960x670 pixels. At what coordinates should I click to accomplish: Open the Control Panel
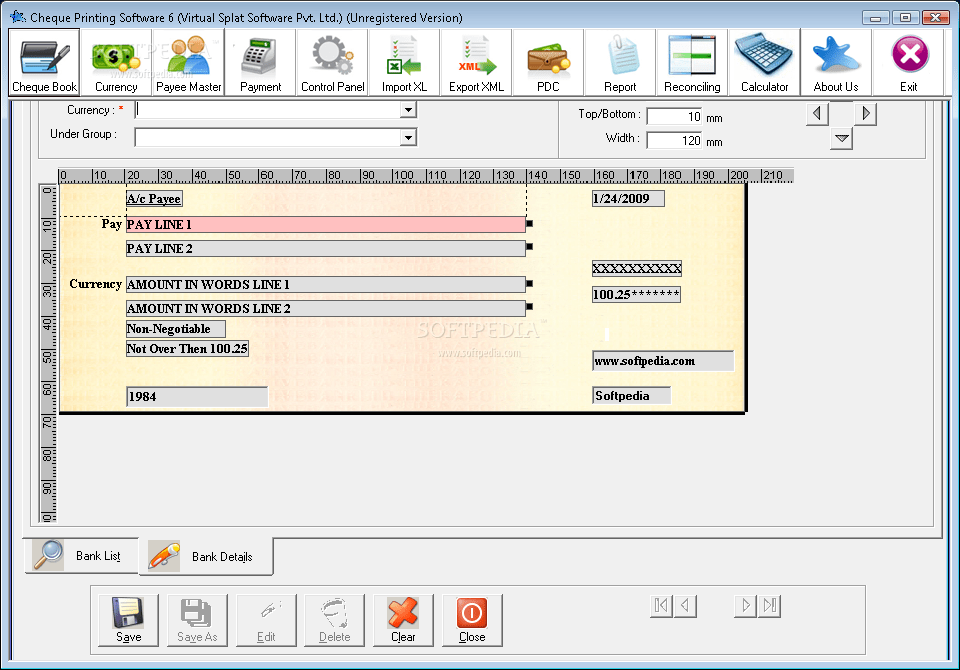coord(332,60)
